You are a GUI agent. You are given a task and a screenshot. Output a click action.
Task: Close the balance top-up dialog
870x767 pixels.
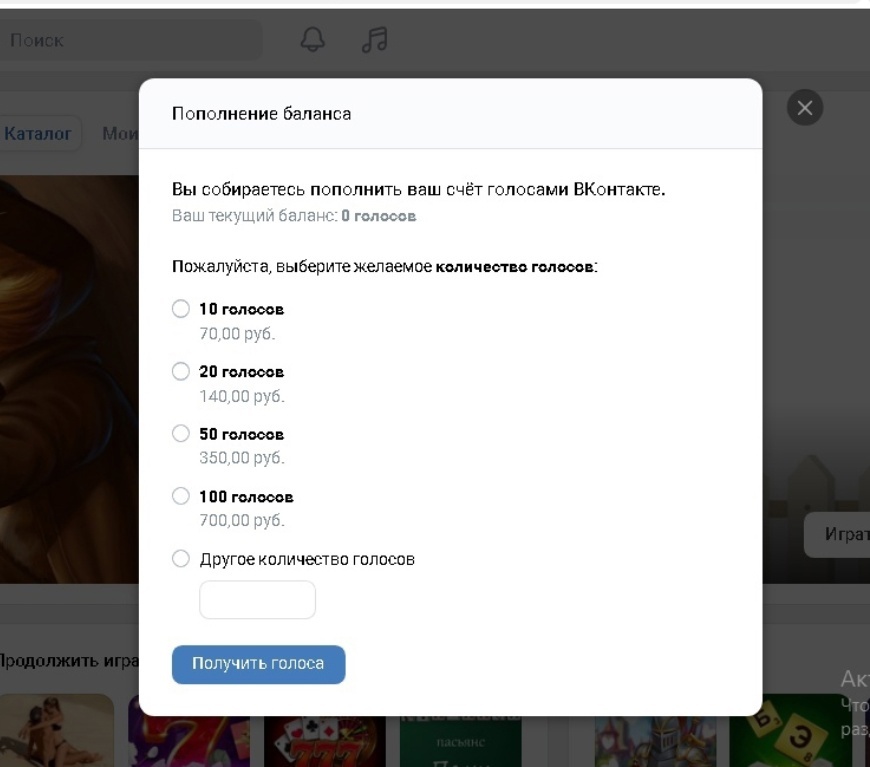(805, 108)
